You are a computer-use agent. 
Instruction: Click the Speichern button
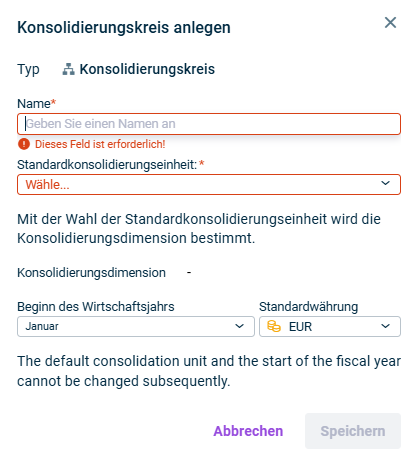(x=353, y=431)
